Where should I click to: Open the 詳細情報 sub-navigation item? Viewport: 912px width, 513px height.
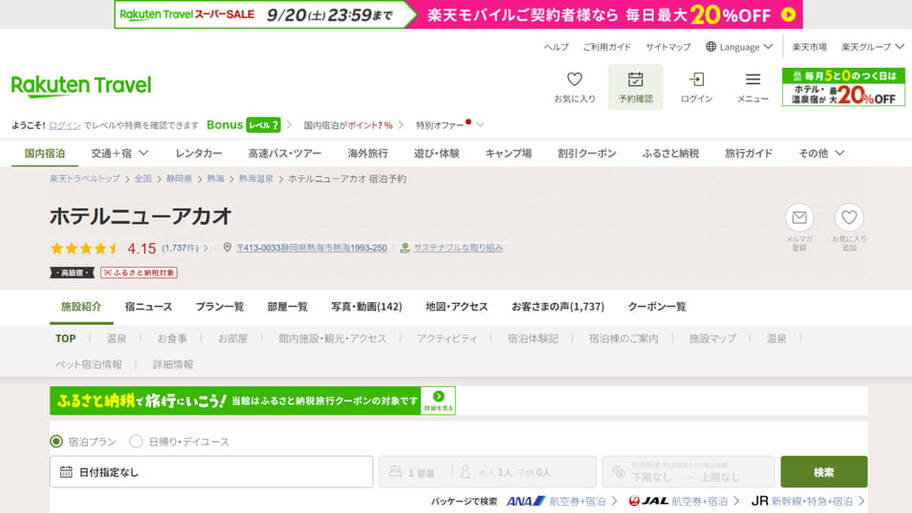pos(173,365)
